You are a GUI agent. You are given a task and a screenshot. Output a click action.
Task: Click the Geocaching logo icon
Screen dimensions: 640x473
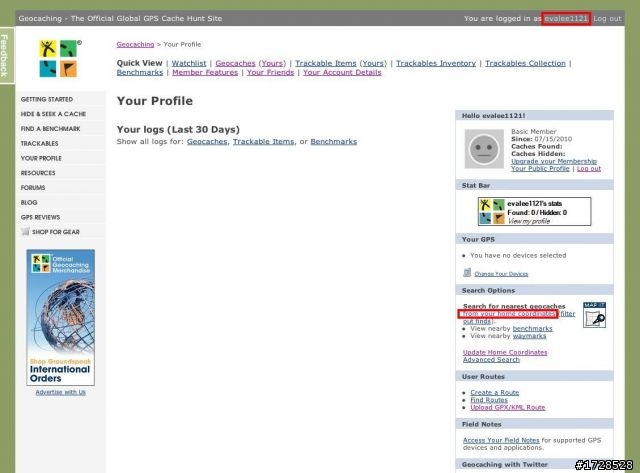[60, 58]
